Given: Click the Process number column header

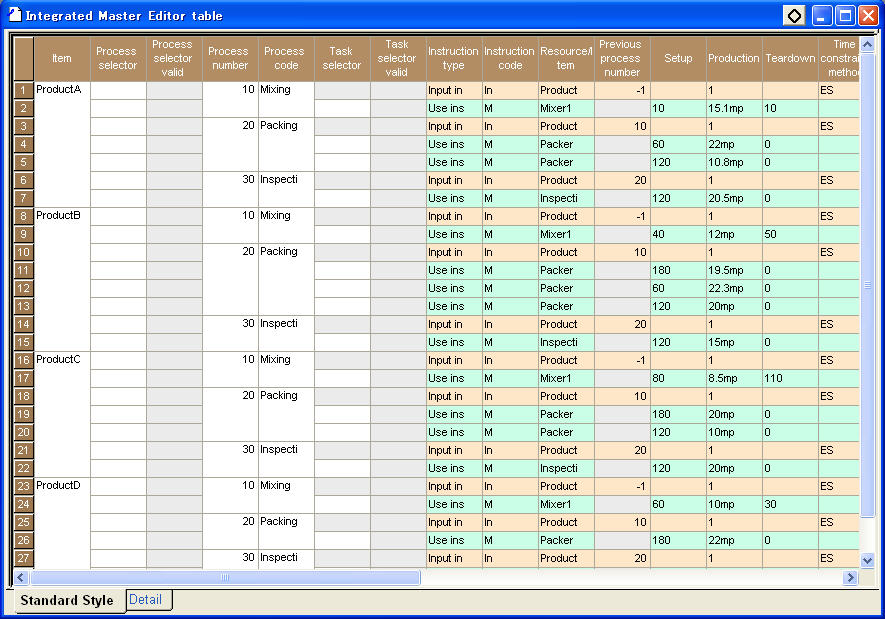Looking at the screenshot, I should pos(230,59).
